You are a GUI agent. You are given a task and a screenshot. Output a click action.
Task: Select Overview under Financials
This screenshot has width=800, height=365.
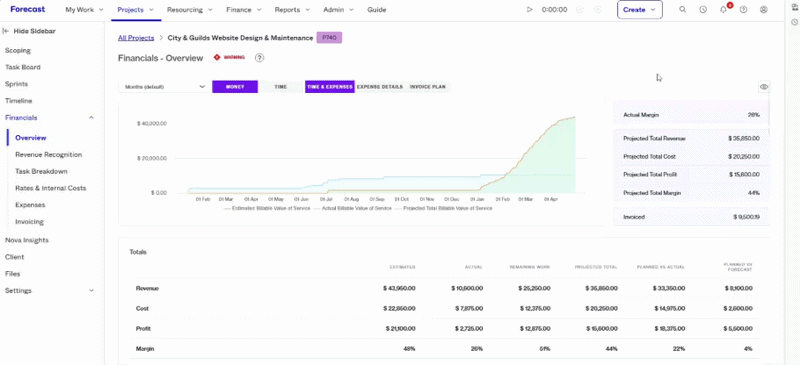[31, 138]
